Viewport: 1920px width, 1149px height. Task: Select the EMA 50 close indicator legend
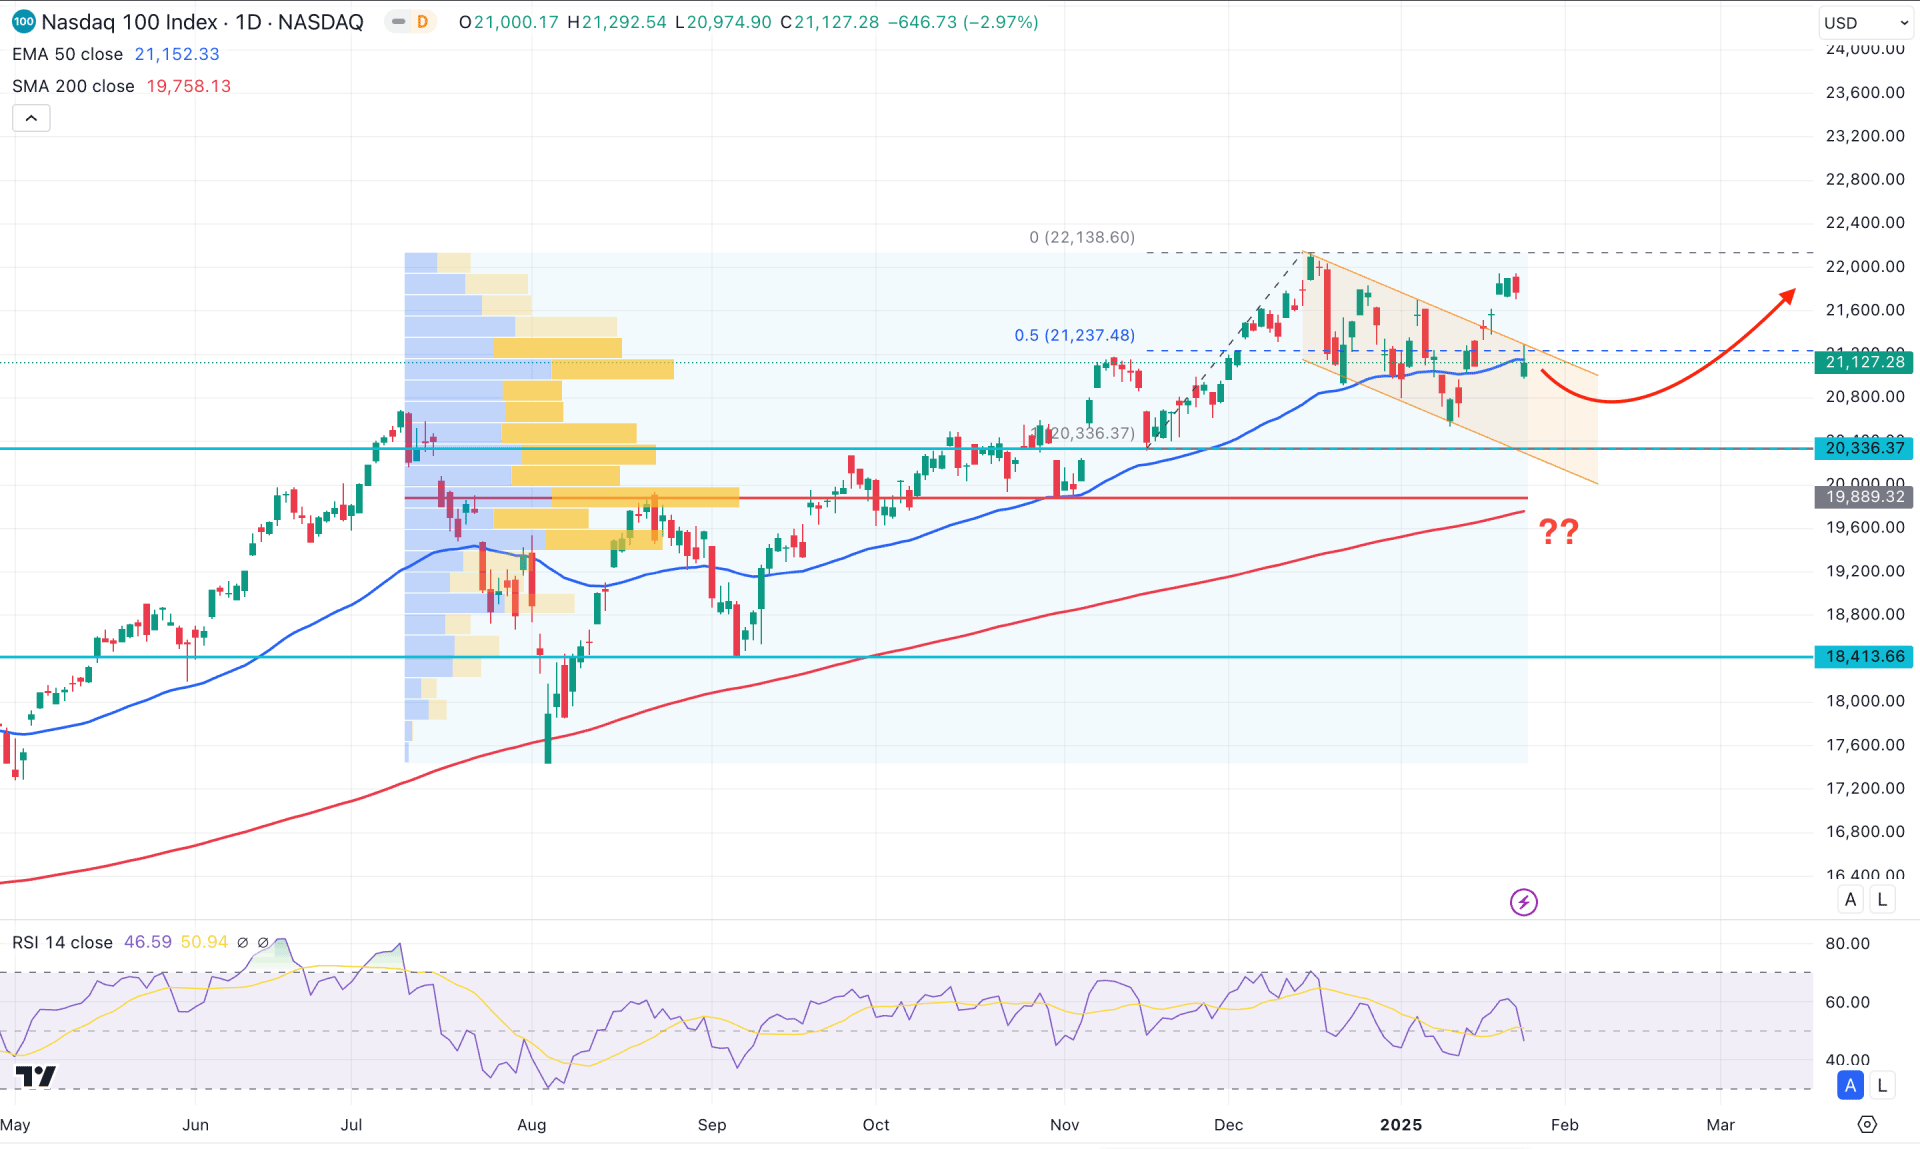click(x=67, y=54)
